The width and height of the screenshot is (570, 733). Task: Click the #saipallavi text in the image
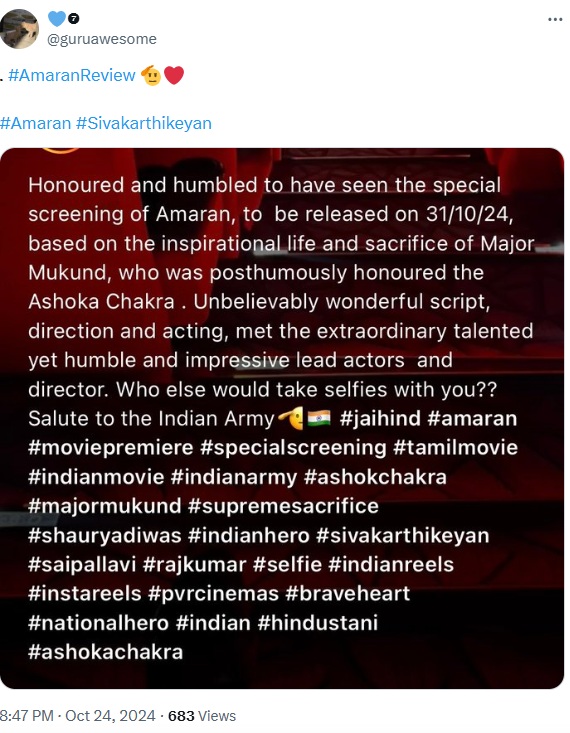point(82,565)
